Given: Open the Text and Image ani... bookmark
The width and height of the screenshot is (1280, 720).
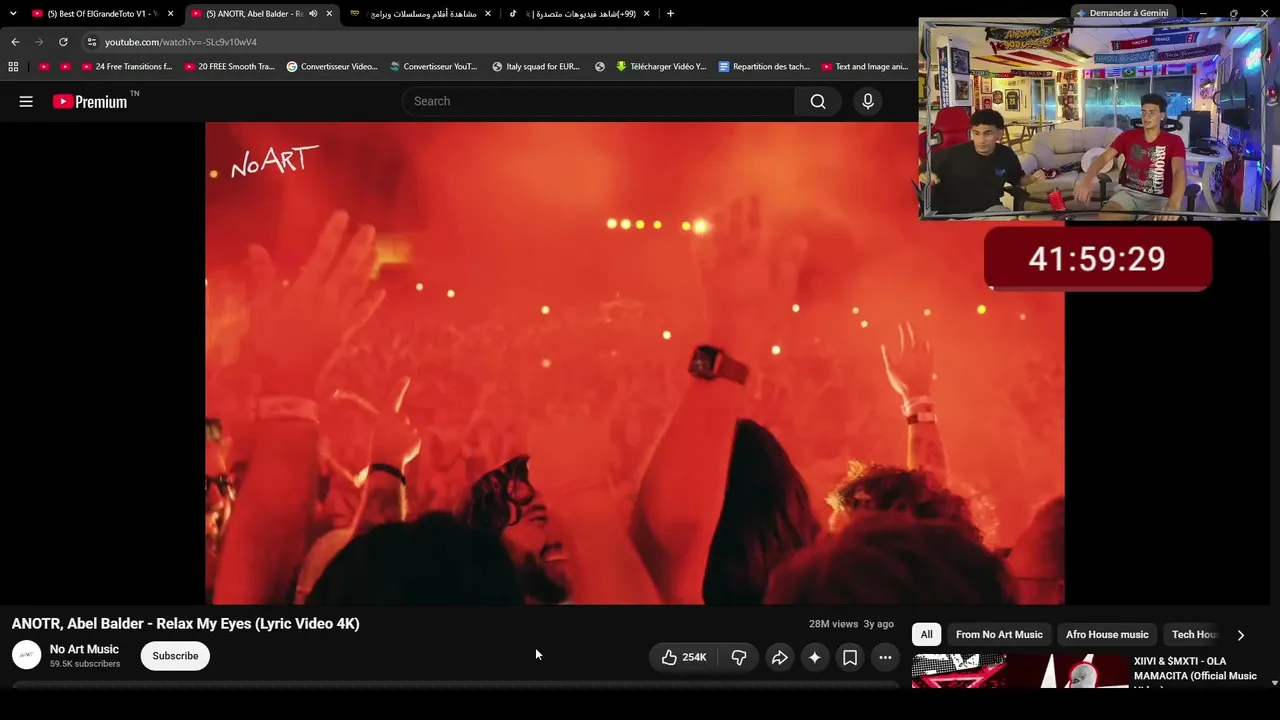Looking at the screenshot, I should pos(865,67).
